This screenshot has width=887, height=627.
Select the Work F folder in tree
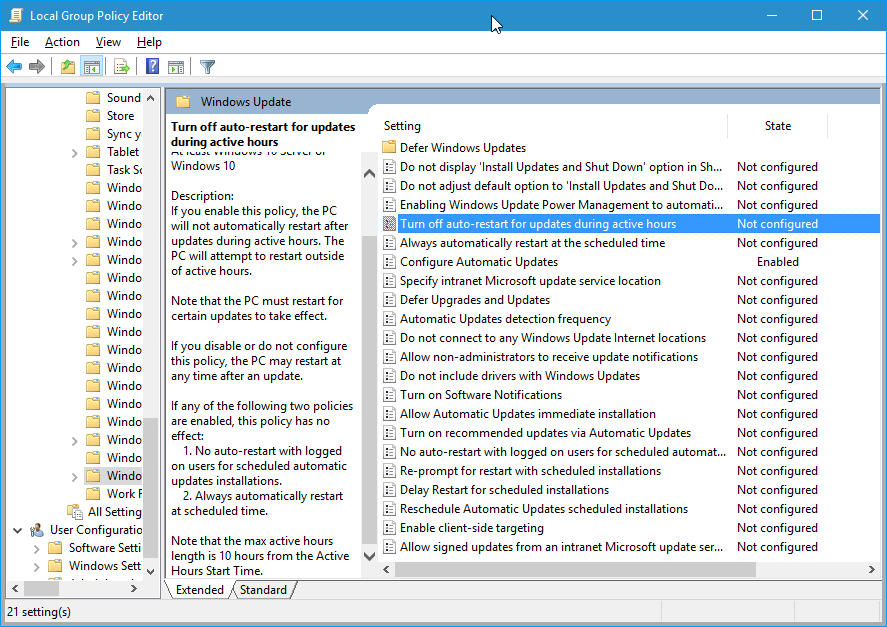click(x=114, y=493)
